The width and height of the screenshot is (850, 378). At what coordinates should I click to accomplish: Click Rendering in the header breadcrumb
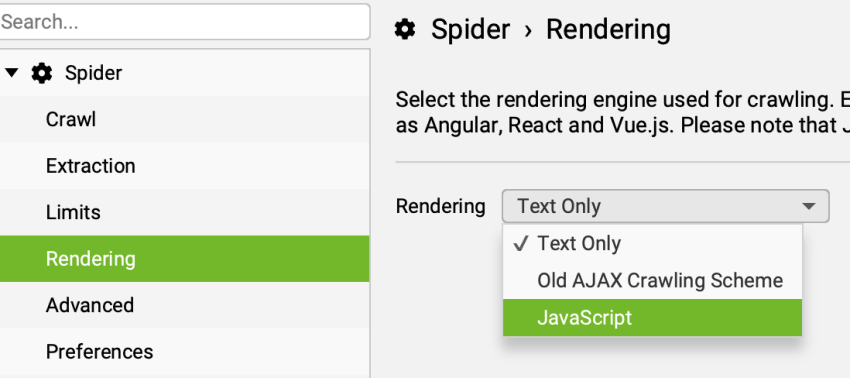pyautogui.click(x=608, y=29)
